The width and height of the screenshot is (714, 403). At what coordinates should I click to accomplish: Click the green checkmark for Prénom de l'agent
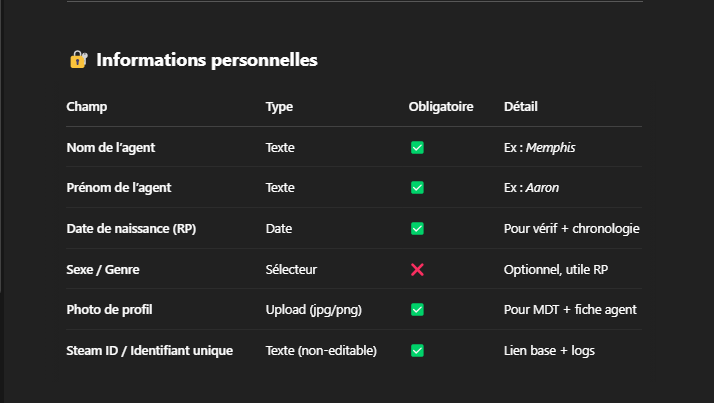(417, 187)
